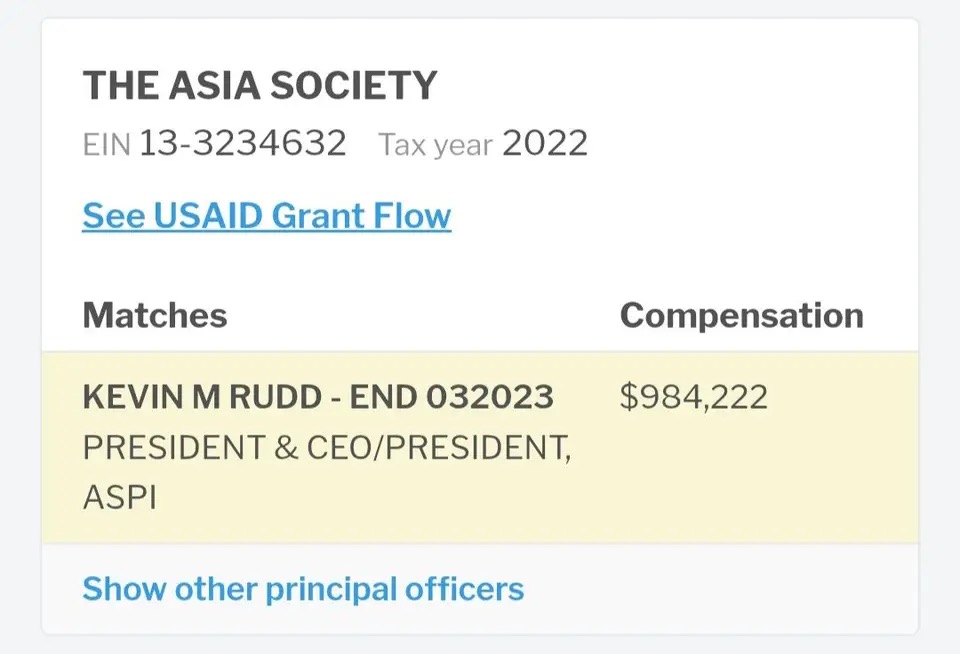Click THE ASIA SOCIETY organization heading
This screenshot has width=960, height=654.
point(260,85)
